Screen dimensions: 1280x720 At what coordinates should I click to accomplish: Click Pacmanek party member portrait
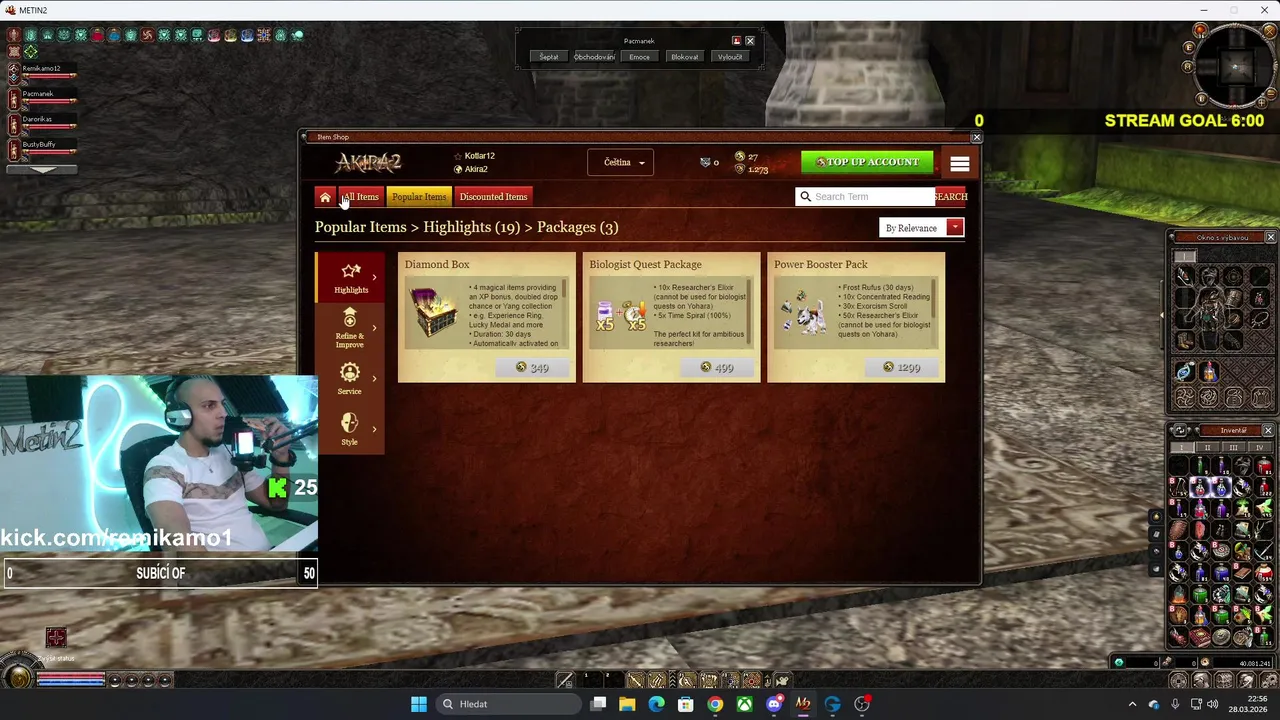click(x=14, y=99)
